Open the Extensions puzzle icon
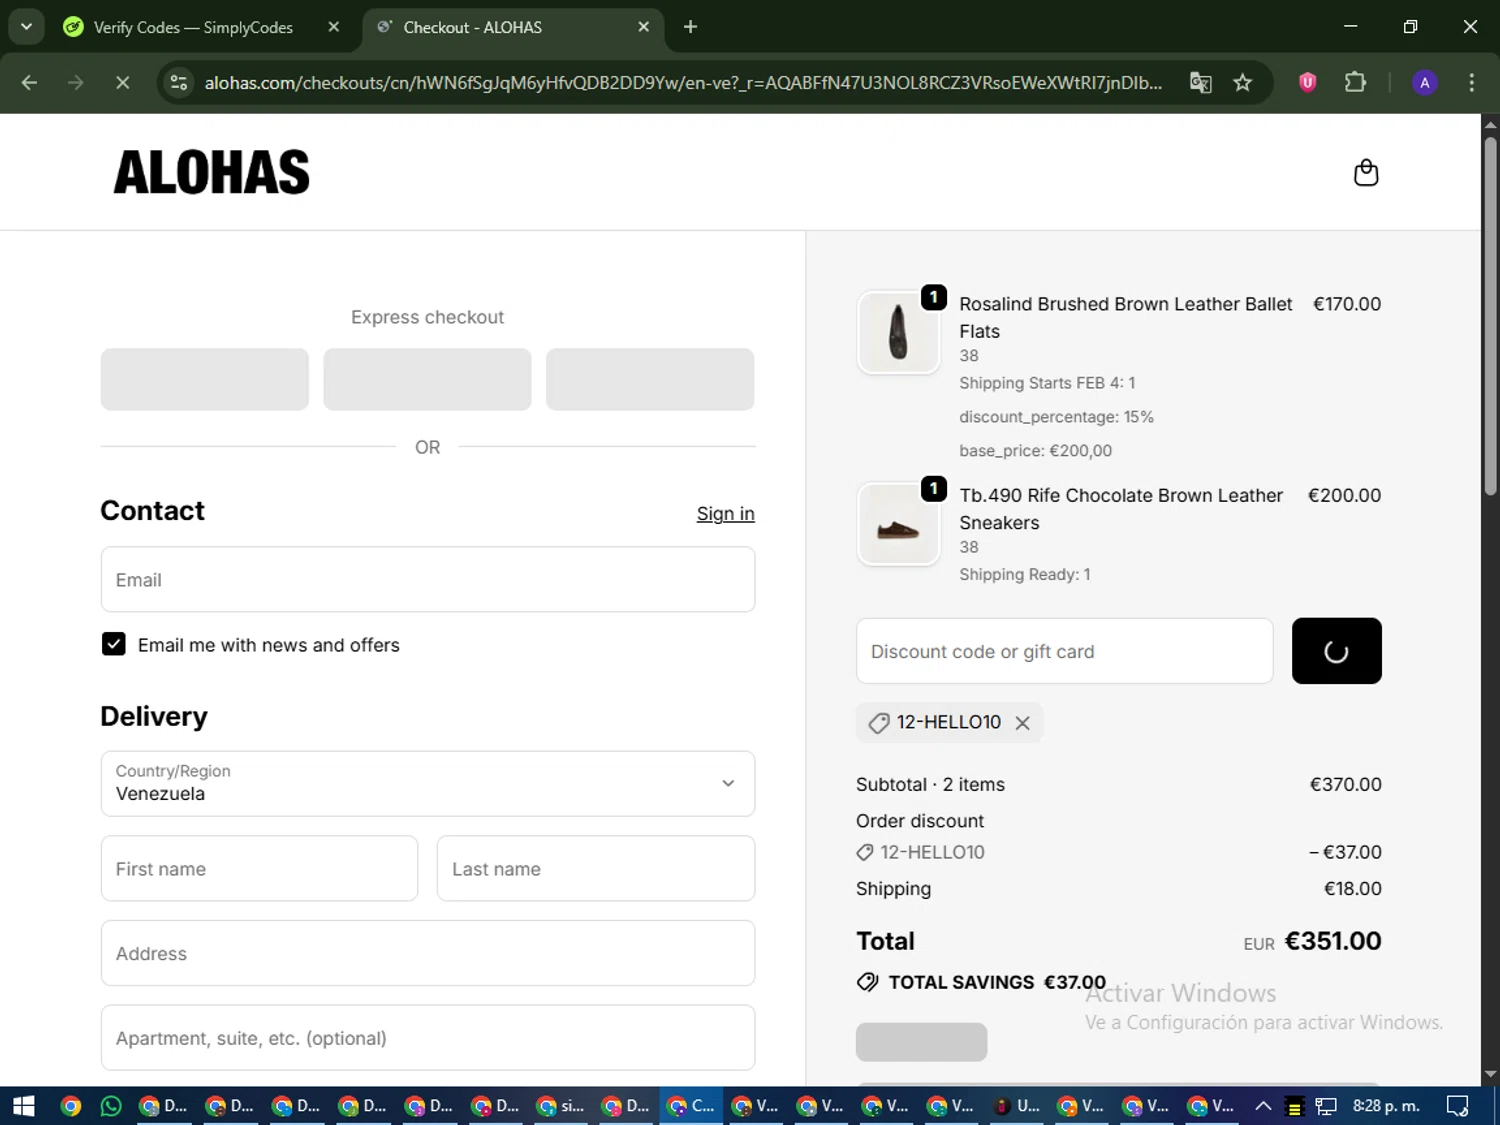The height and width of the screenshot is (1125, 1500). (x=1355, y=83)
